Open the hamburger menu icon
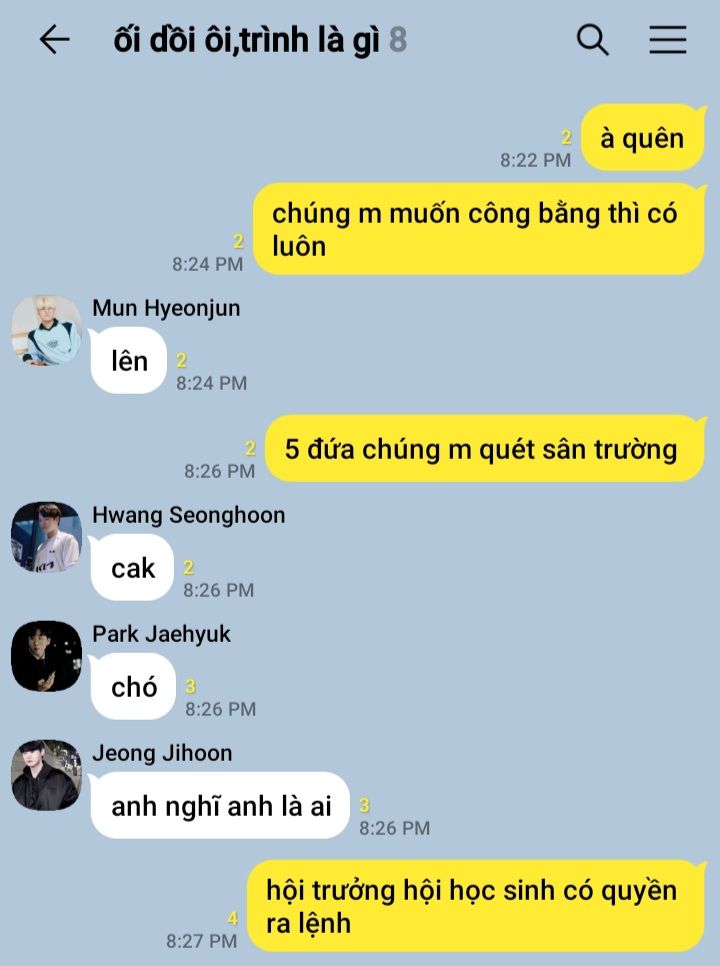 668,40
